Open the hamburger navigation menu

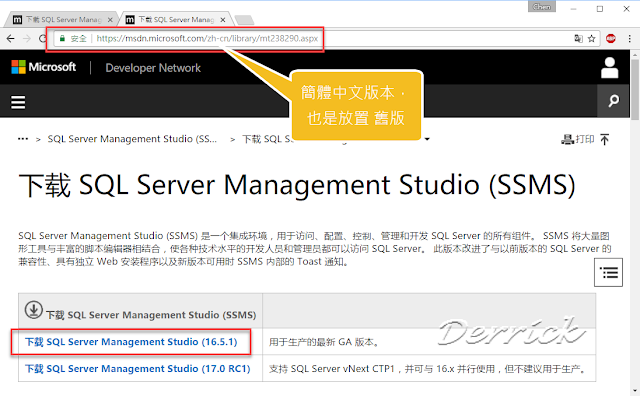(18, 102)
